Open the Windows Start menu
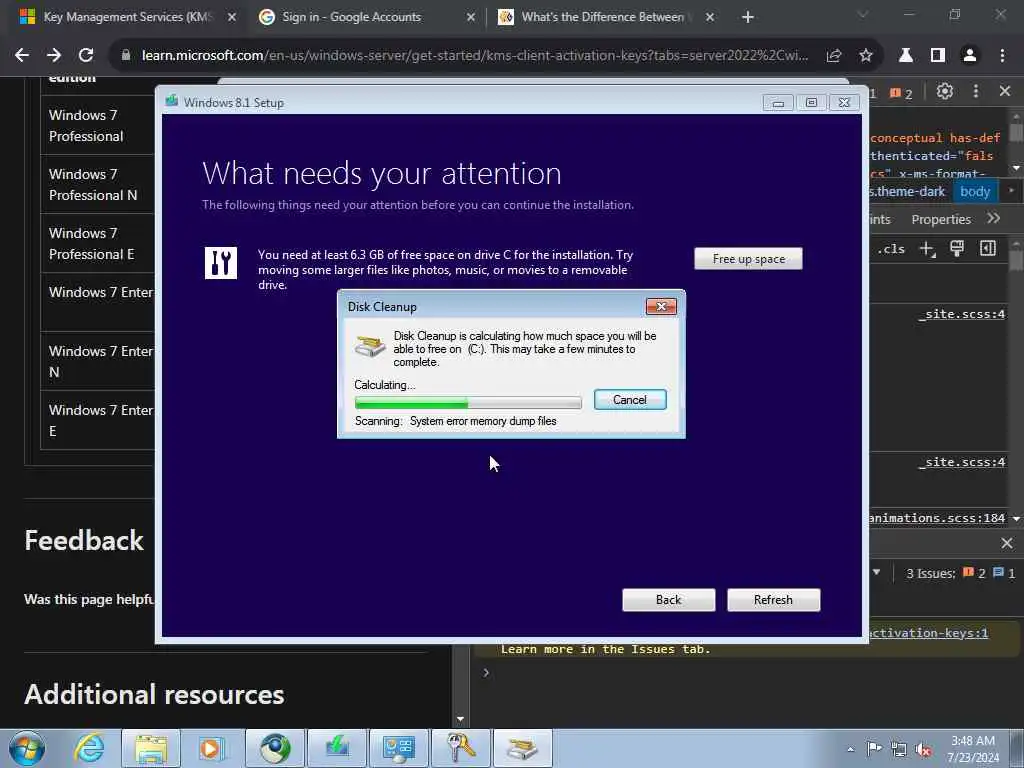This screenshot has width=1024, height=768. coord(27,748)
